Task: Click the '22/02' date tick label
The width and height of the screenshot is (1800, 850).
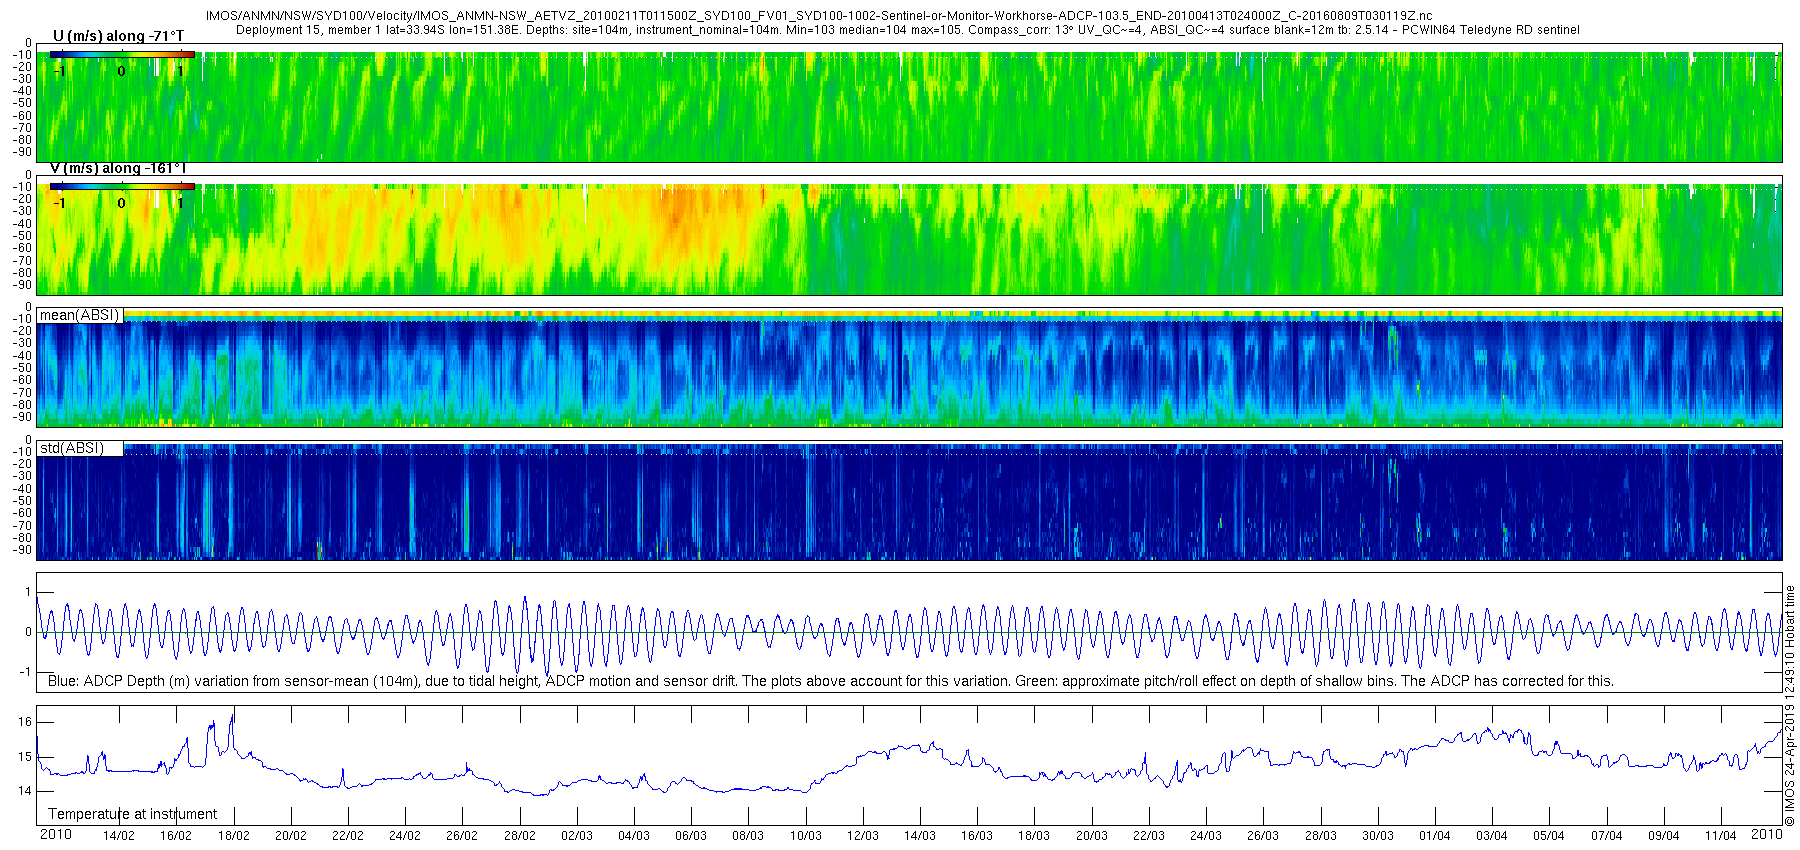Action: 348,835
